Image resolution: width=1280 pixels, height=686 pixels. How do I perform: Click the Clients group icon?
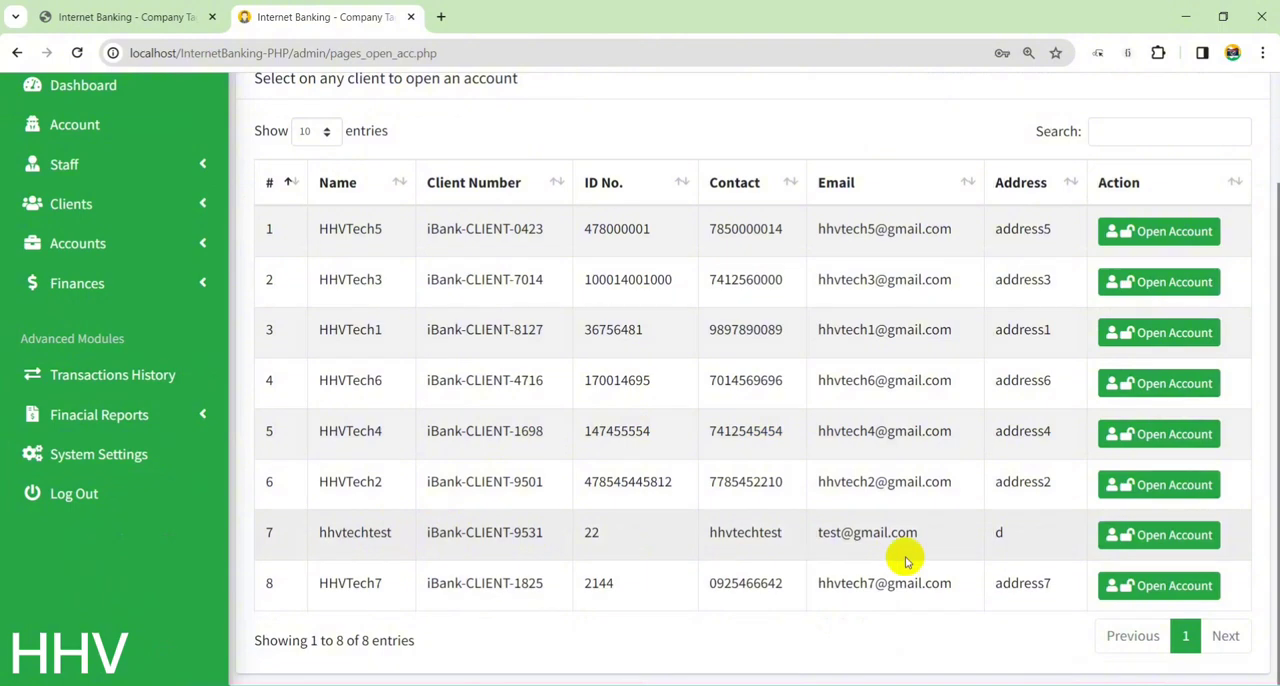click(x=32, y=203)
